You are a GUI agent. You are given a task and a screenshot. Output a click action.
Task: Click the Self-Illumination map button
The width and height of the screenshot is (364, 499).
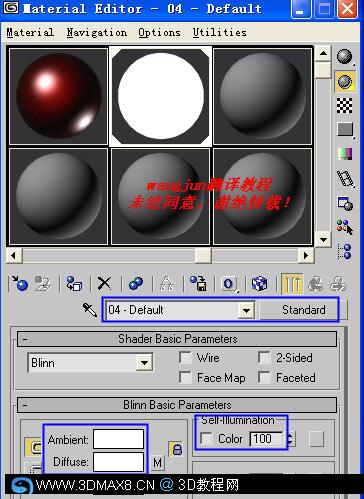click(x=316, y=439)
